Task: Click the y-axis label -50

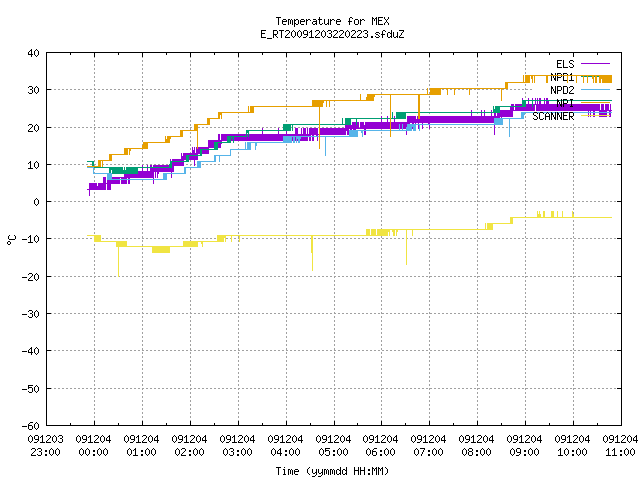Action: tap(31, 389)
